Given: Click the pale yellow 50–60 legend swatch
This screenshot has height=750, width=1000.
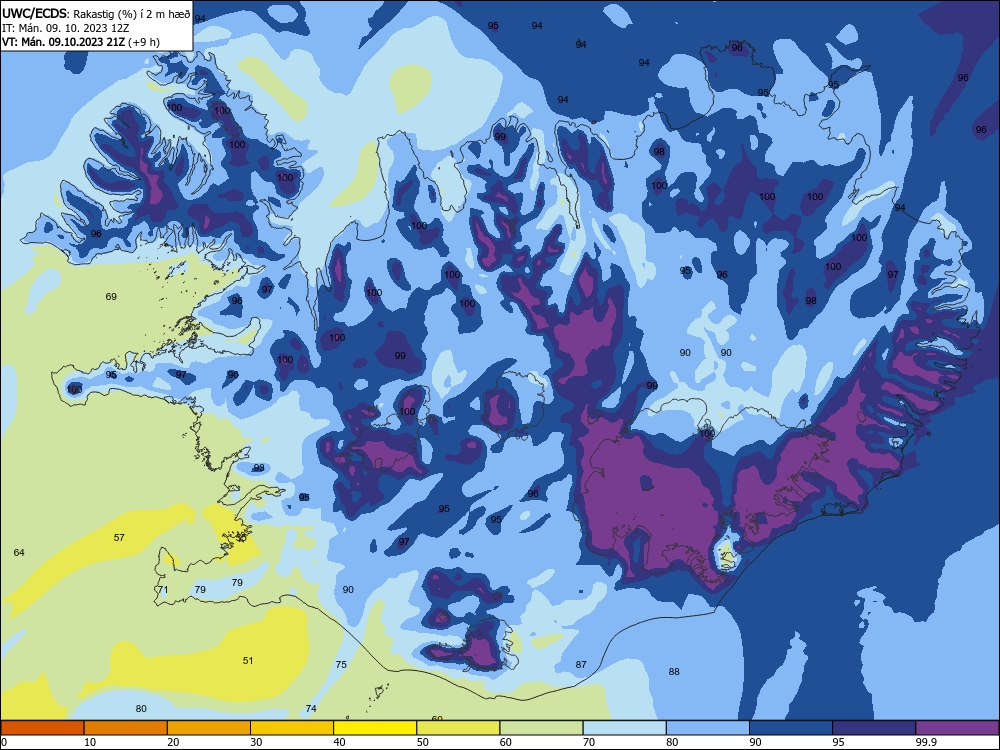Looking at the screenshot, I should (458, 728).
